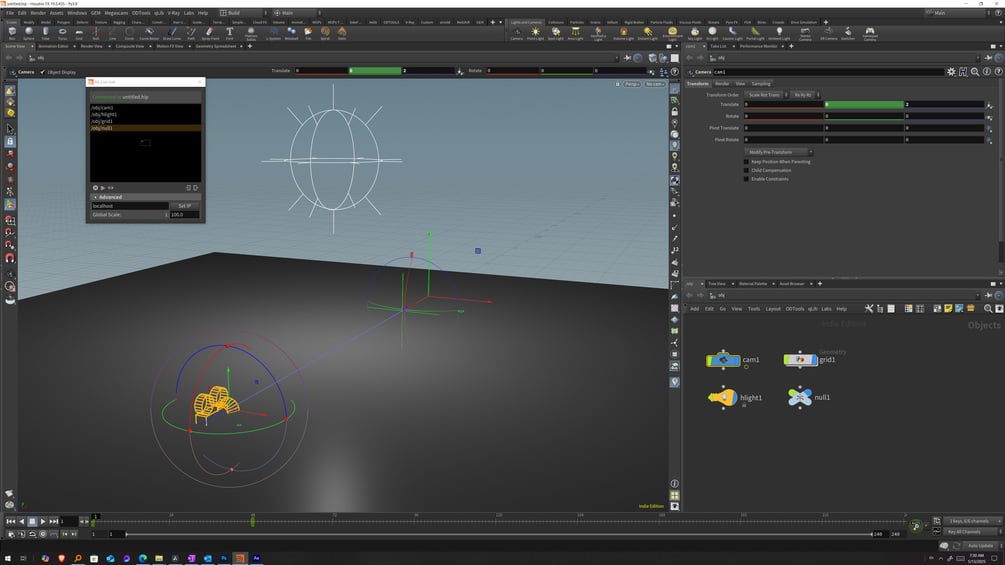Open parameter gear menu for cam1
Screen dimensions: 1005x565
pos(951,72)
